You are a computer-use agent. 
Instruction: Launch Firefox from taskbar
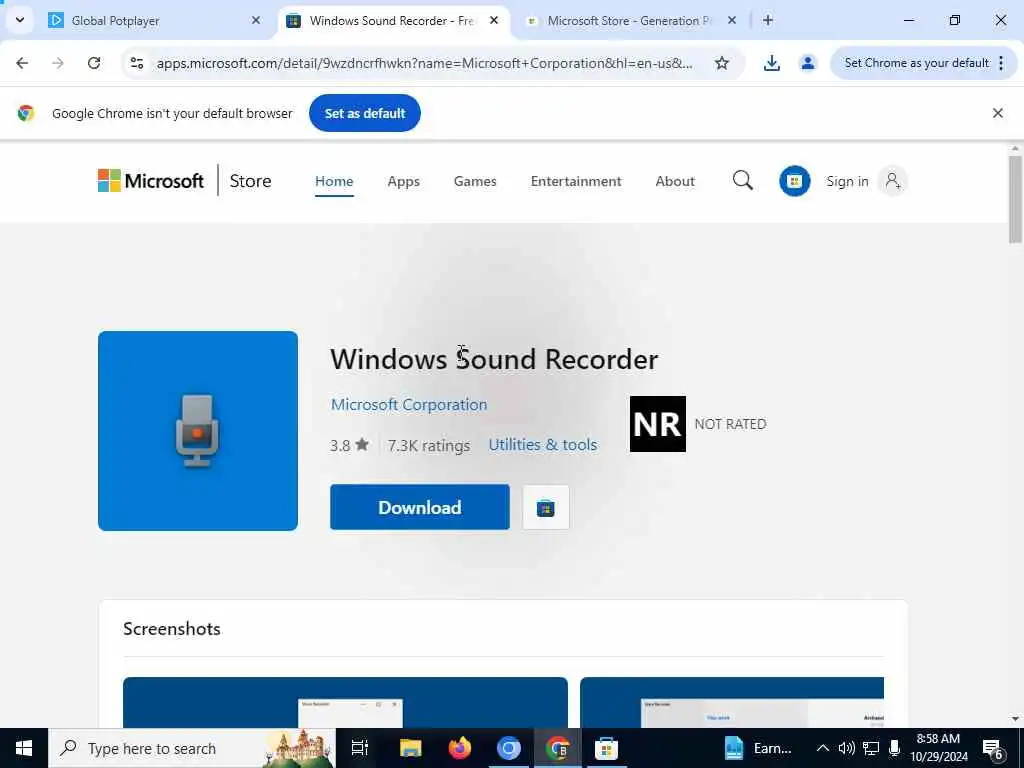[460, 748]
